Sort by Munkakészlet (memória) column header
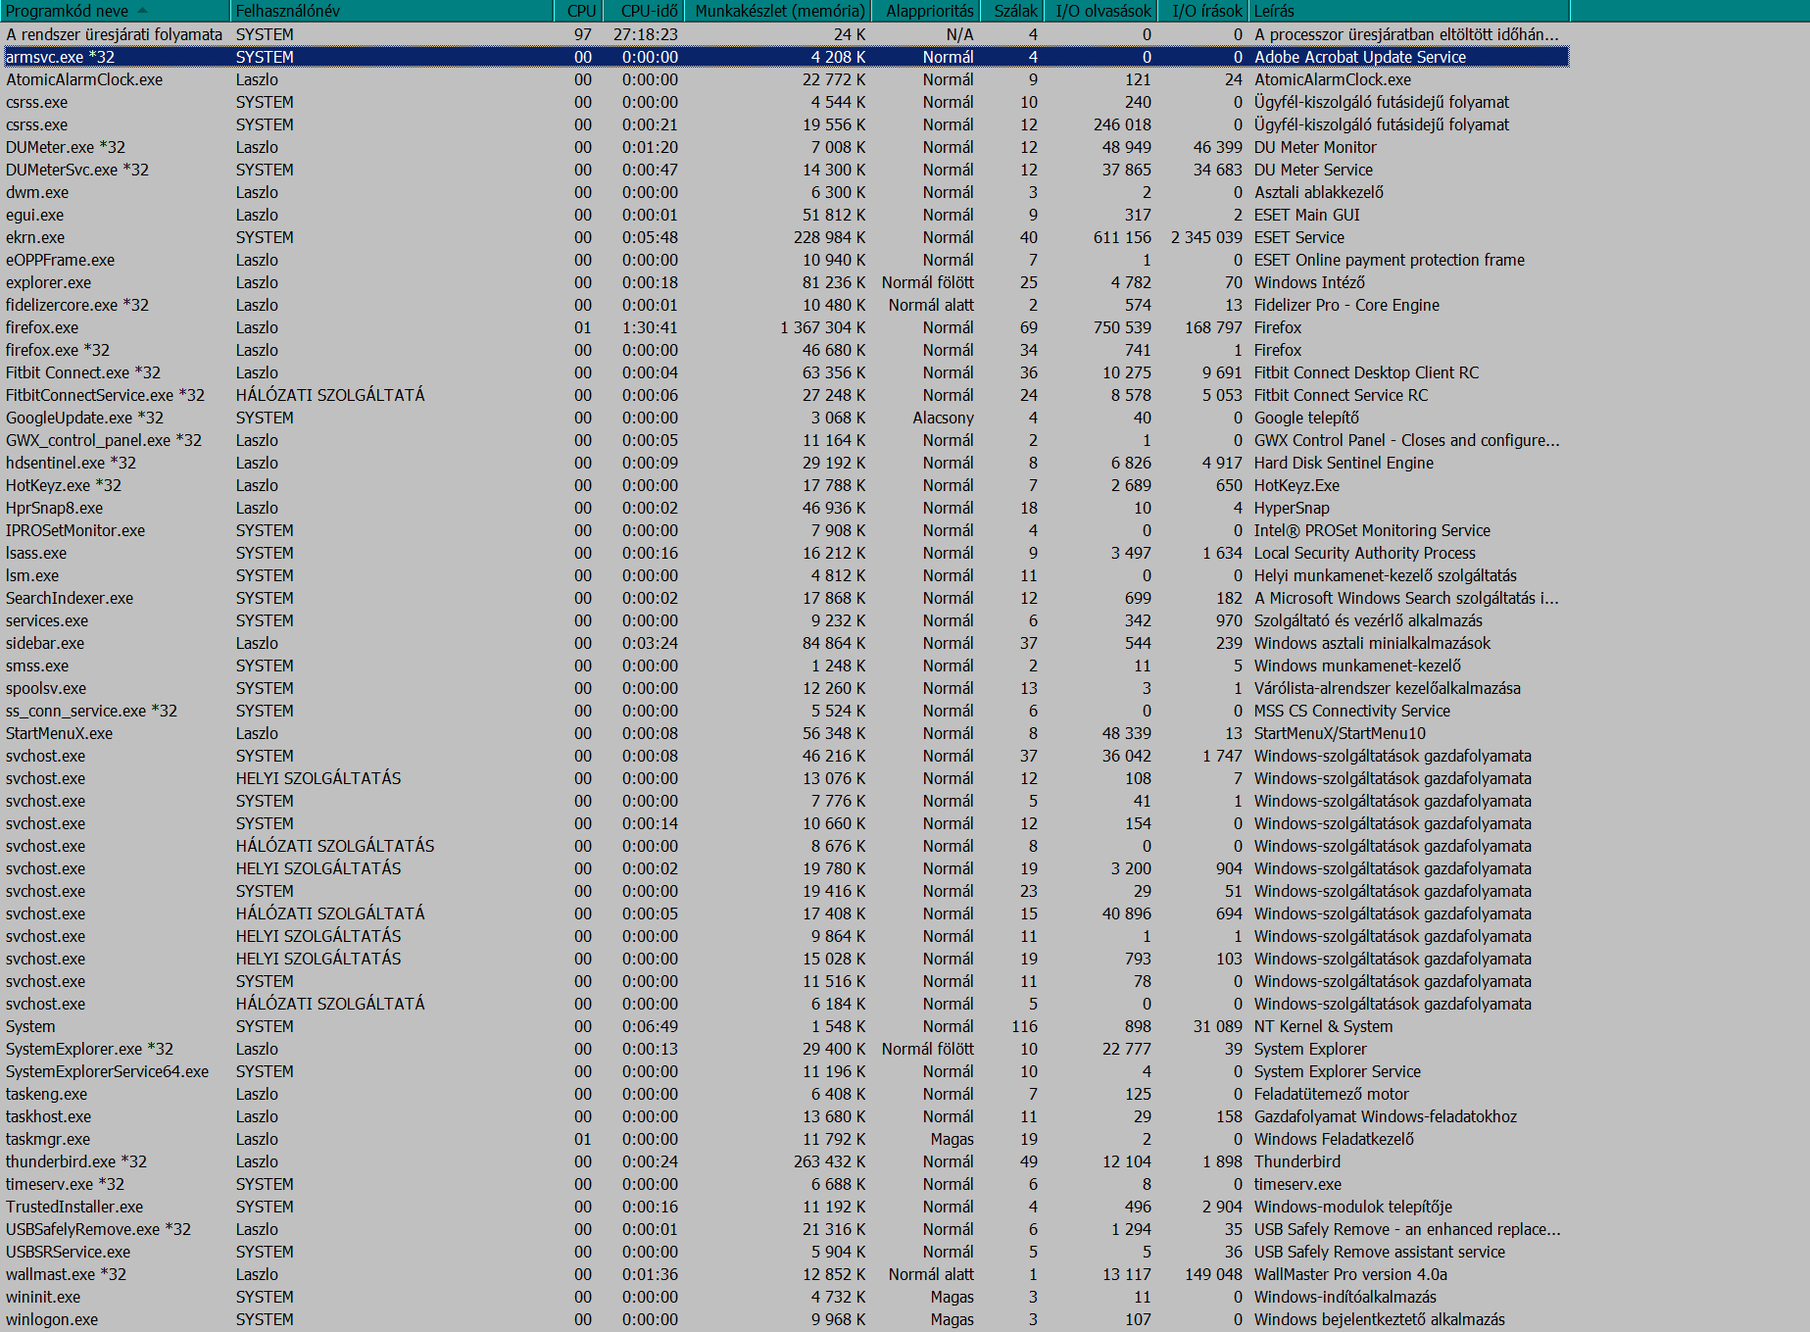Image resolution: width=1810 pixels, height=1332 pixels. pos(778,11)
